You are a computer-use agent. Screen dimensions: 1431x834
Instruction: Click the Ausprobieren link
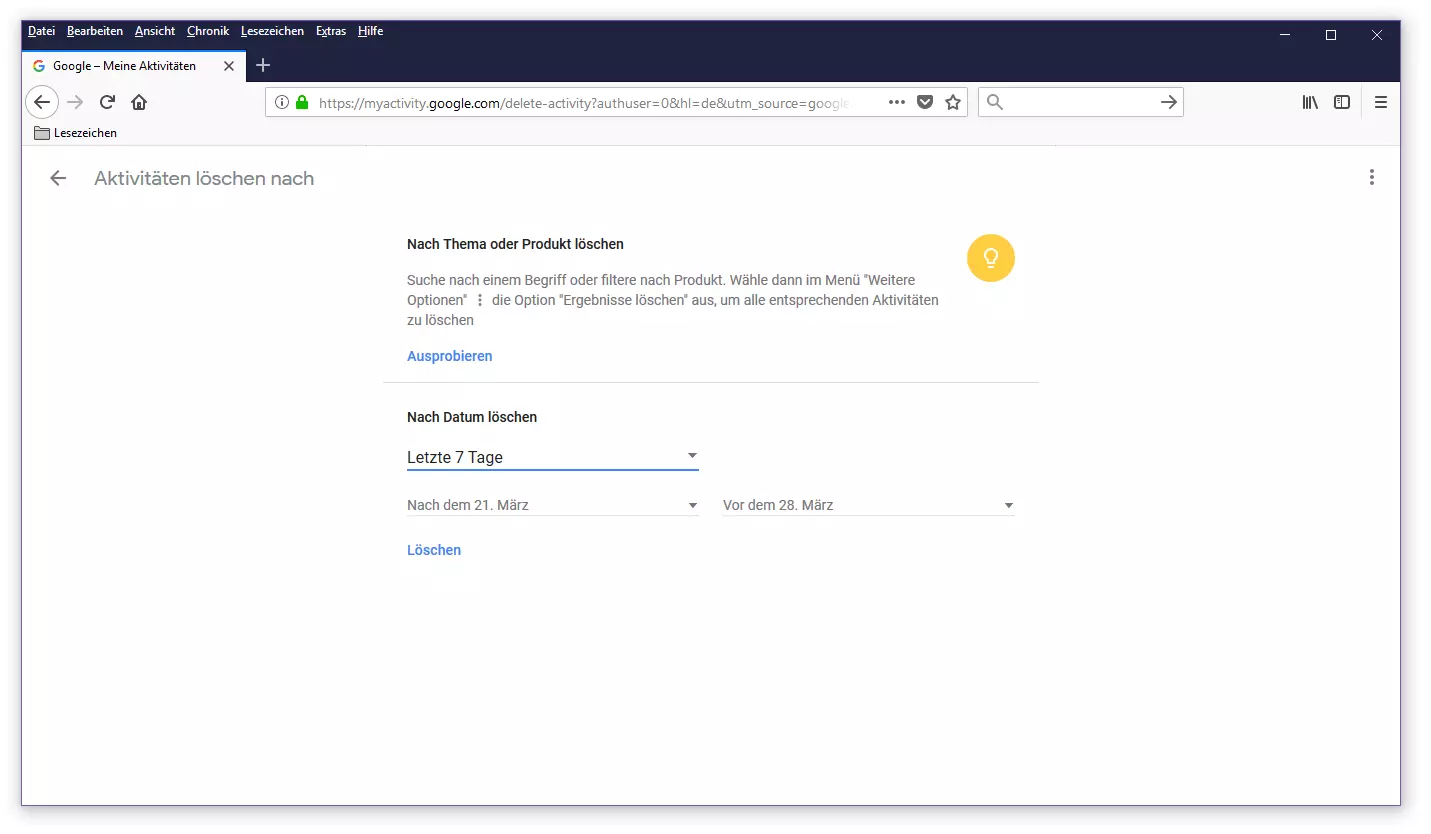[450, 356]
